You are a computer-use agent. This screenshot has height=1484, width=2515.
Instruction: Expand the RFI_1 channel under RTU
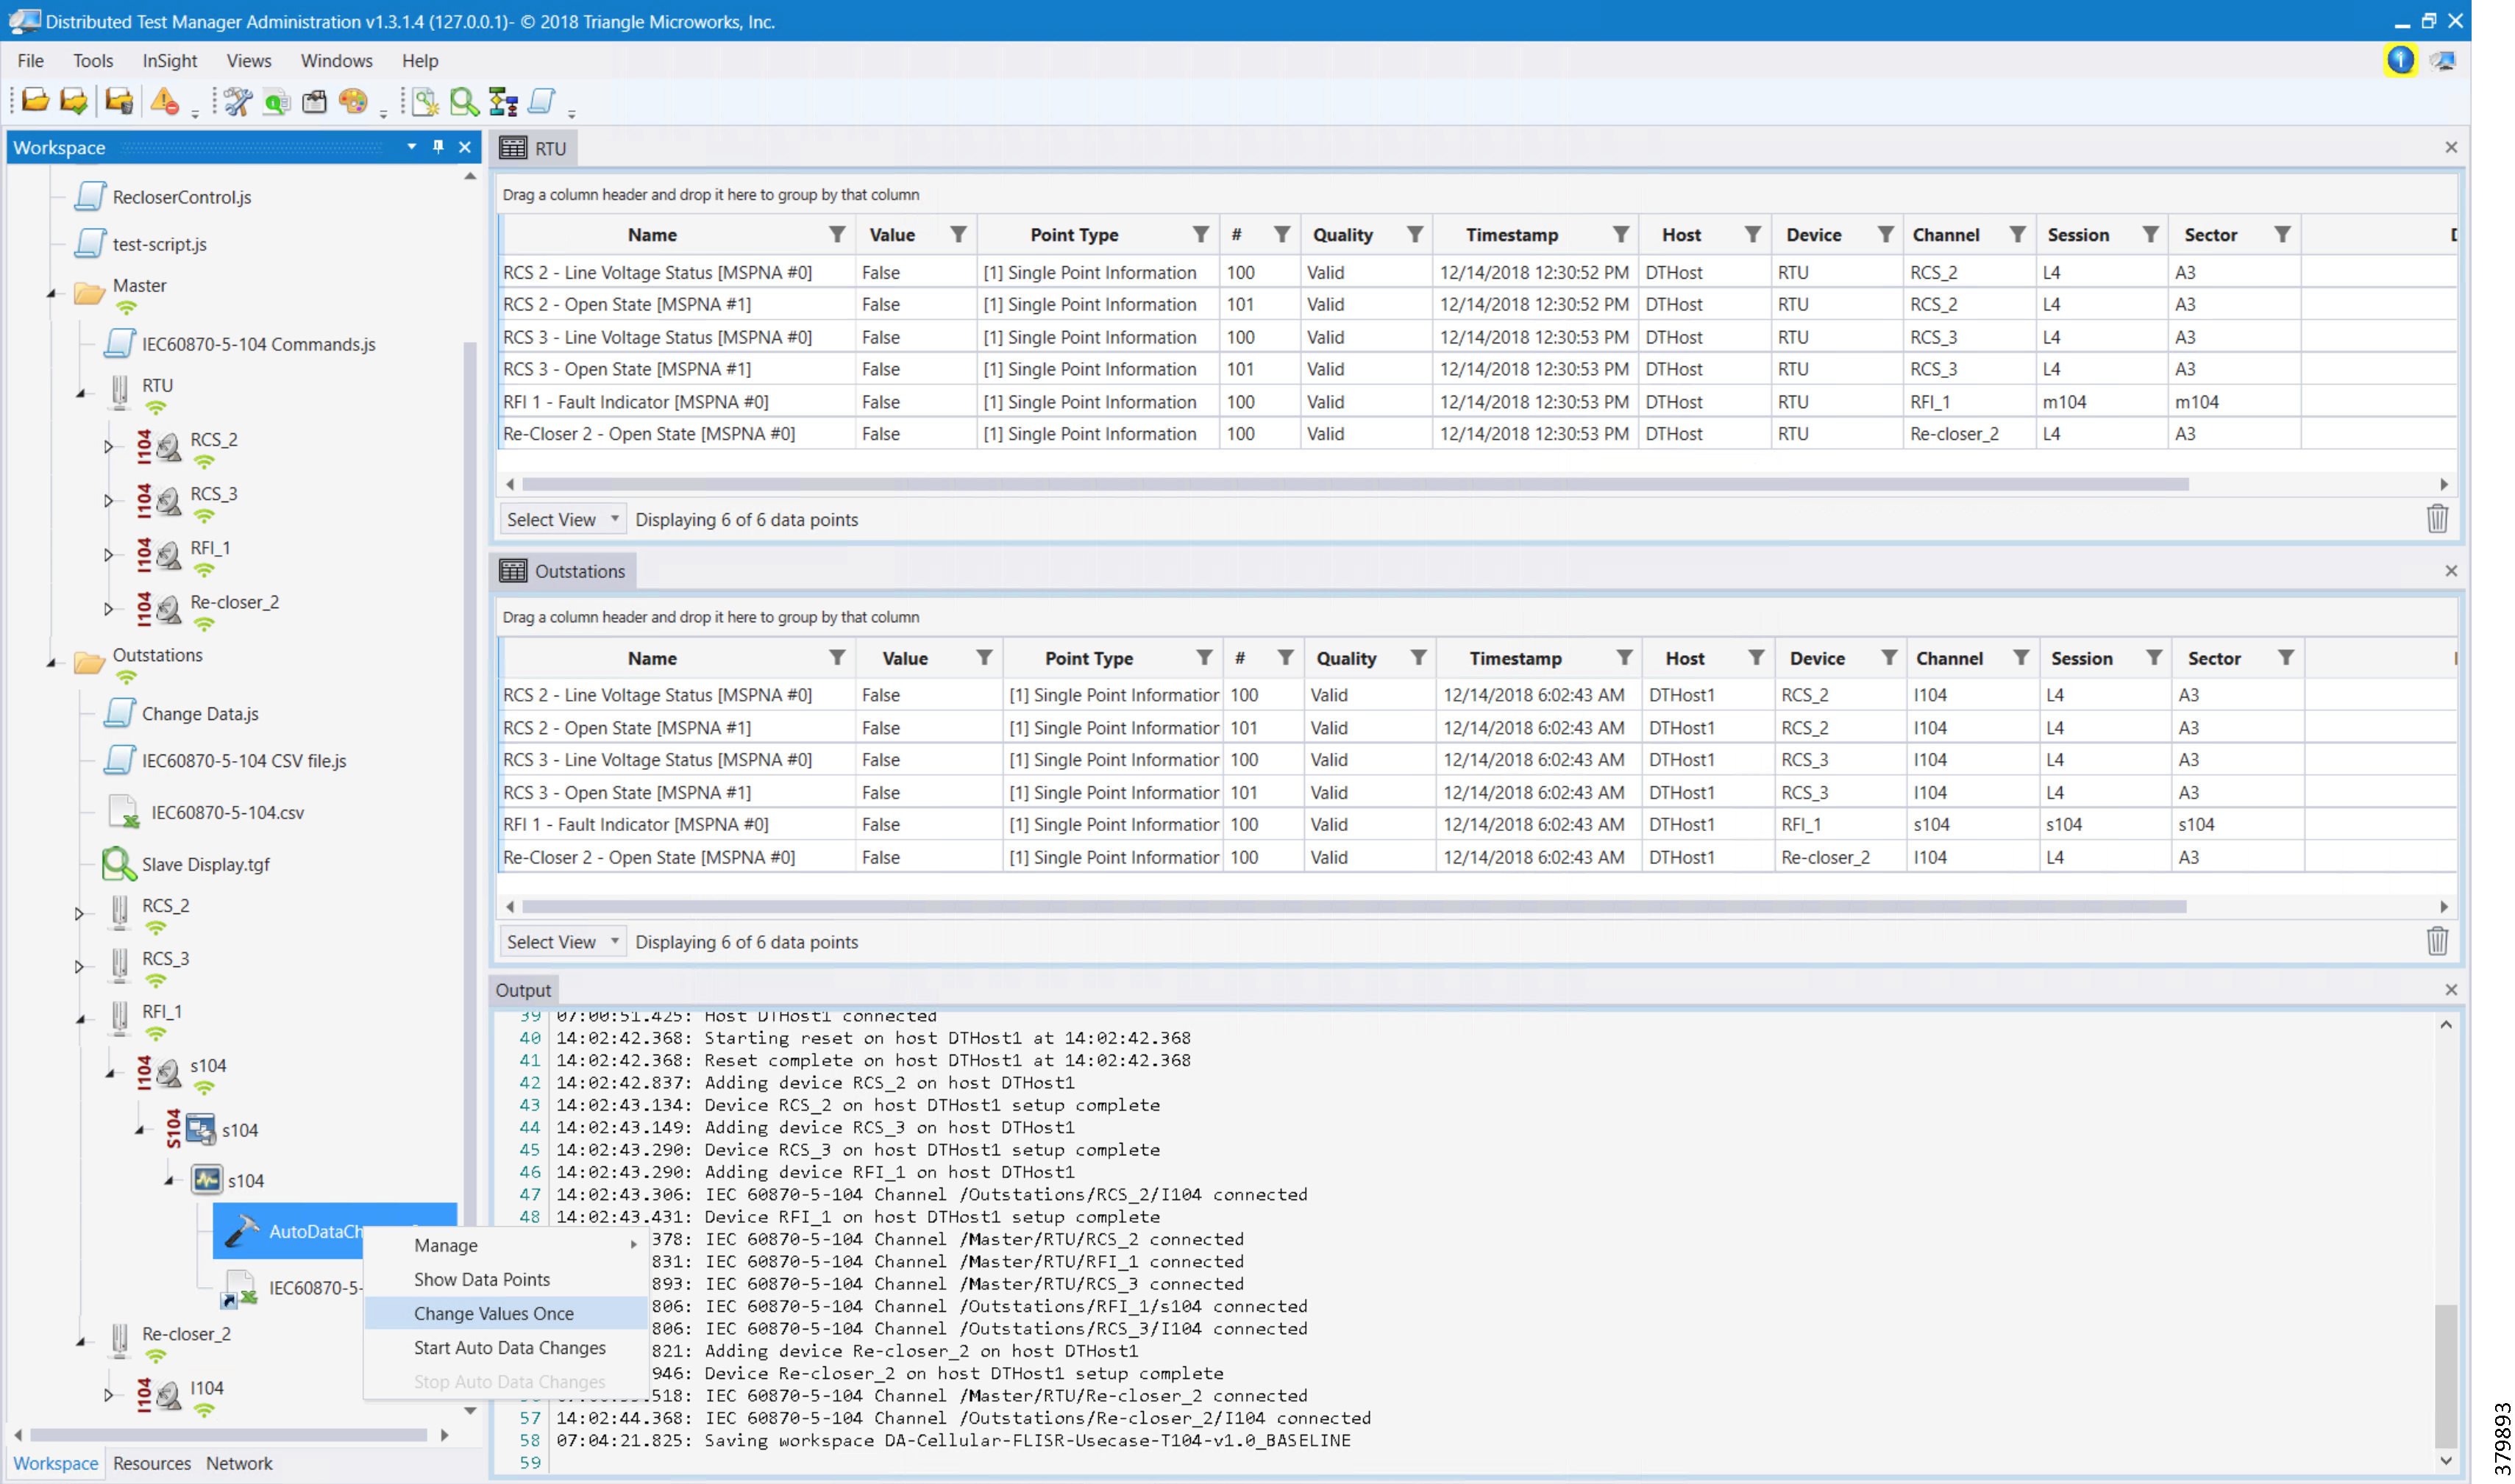click(108, 554)
